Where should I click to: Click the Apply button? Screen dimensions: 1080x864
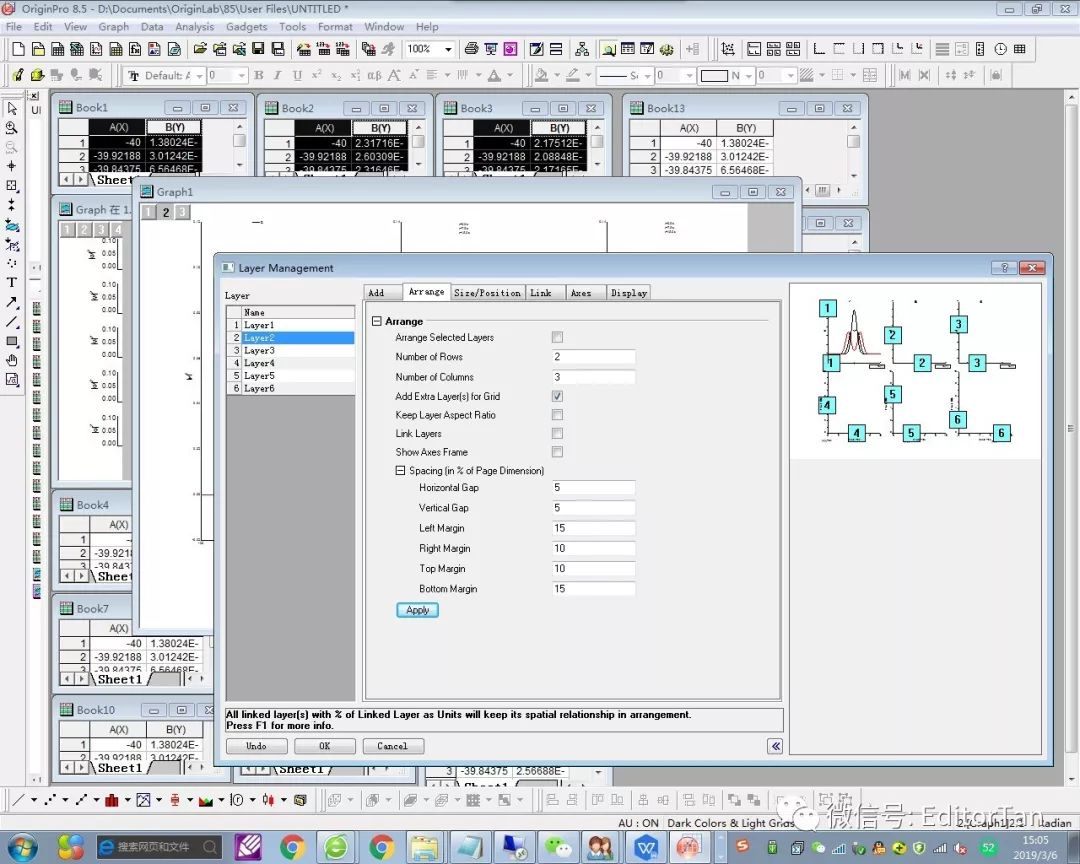(x=417, y=610)
